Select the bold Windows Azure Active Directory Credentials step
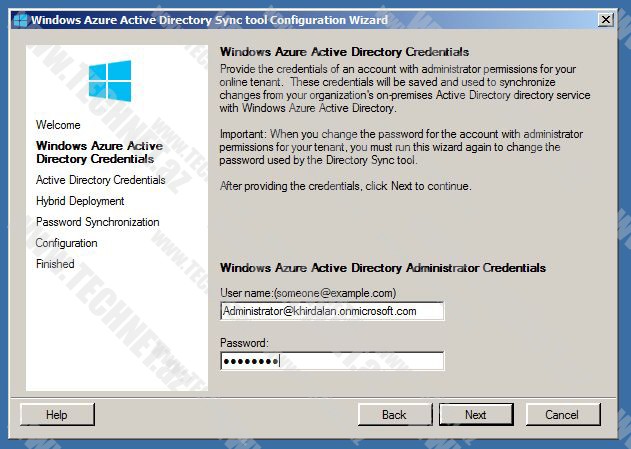 point(99,152)
